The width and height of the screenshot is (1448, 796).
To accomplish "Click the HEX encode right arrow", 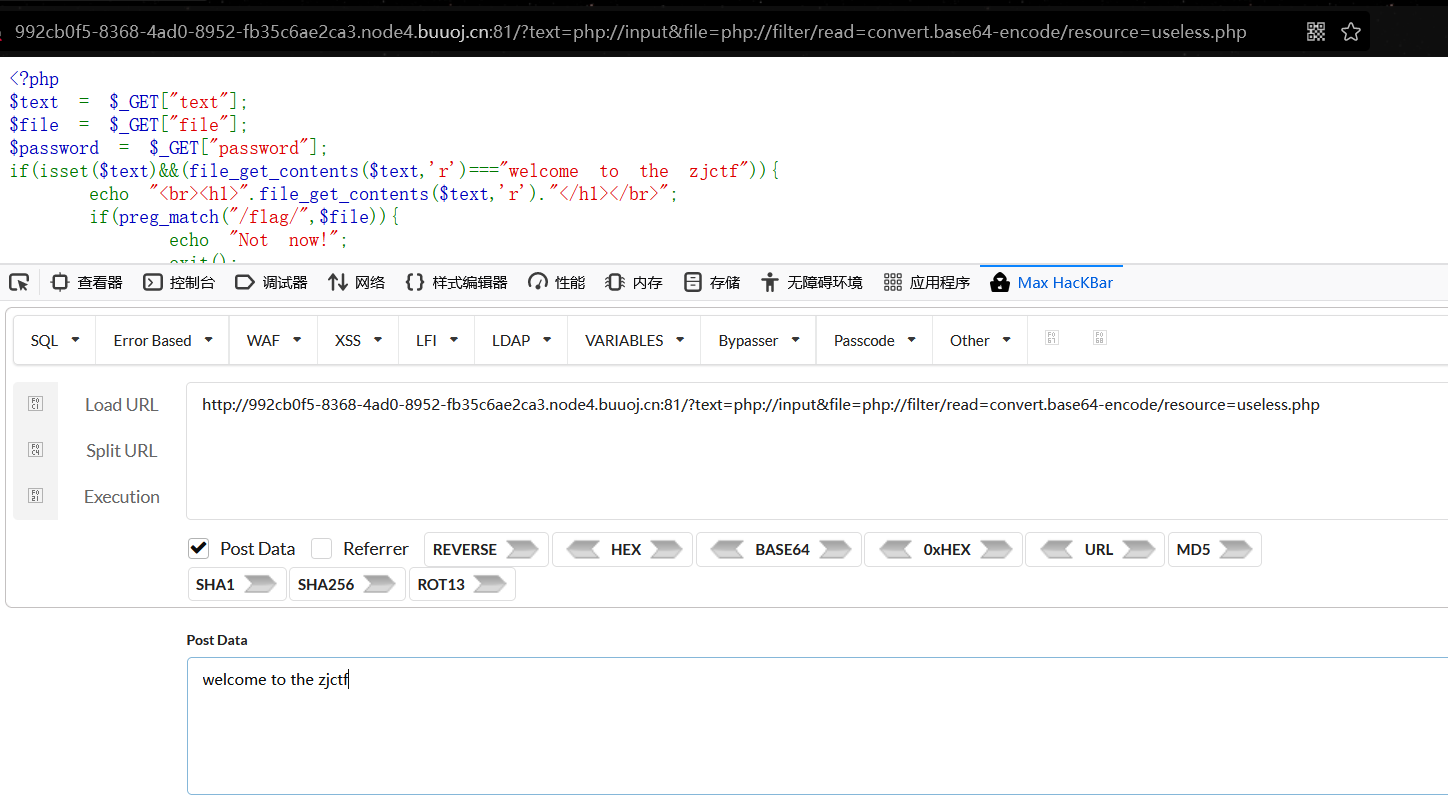I will pyautogui.click(x=666, y=549).
